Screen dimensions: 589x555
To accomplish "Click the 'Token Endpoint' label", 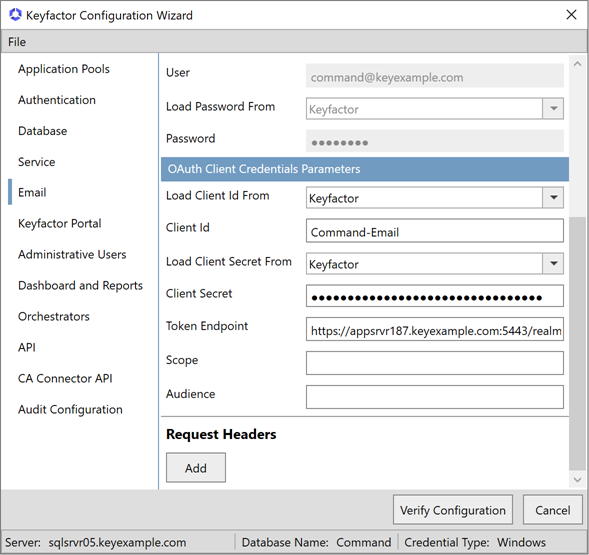I will coord(207,326).
